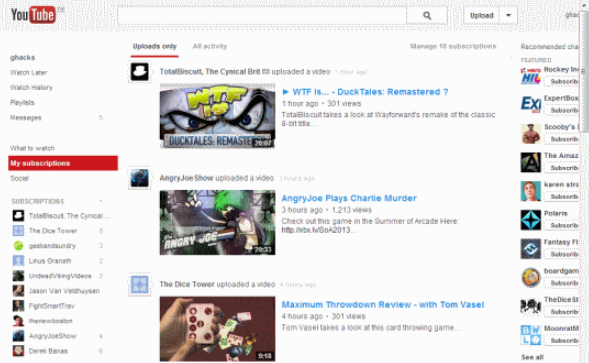Open the Upload dropdown arrow
This screenshot has height=363, width=589.
(x=508, y=15)
